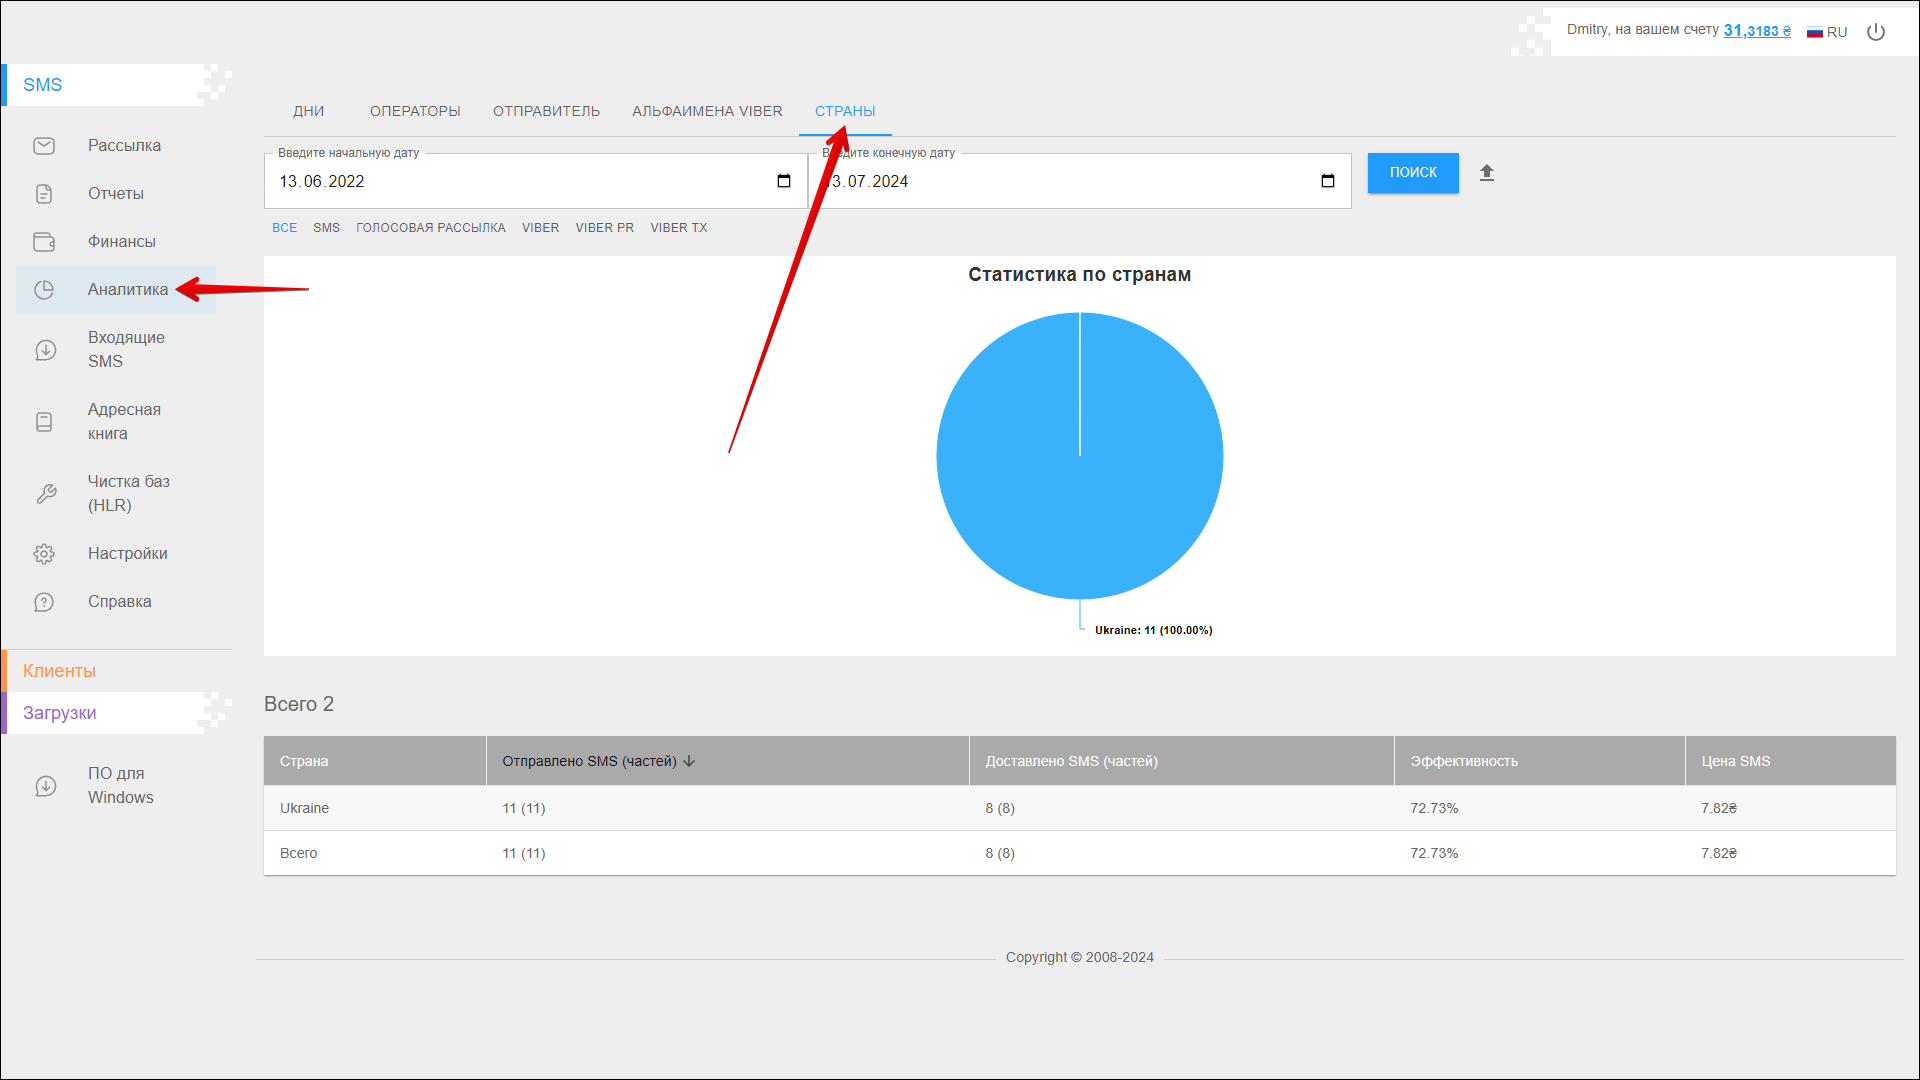Click the Настройки gear icon
The width and height of the screenshot is (1920, 1080).
(44, 554)
